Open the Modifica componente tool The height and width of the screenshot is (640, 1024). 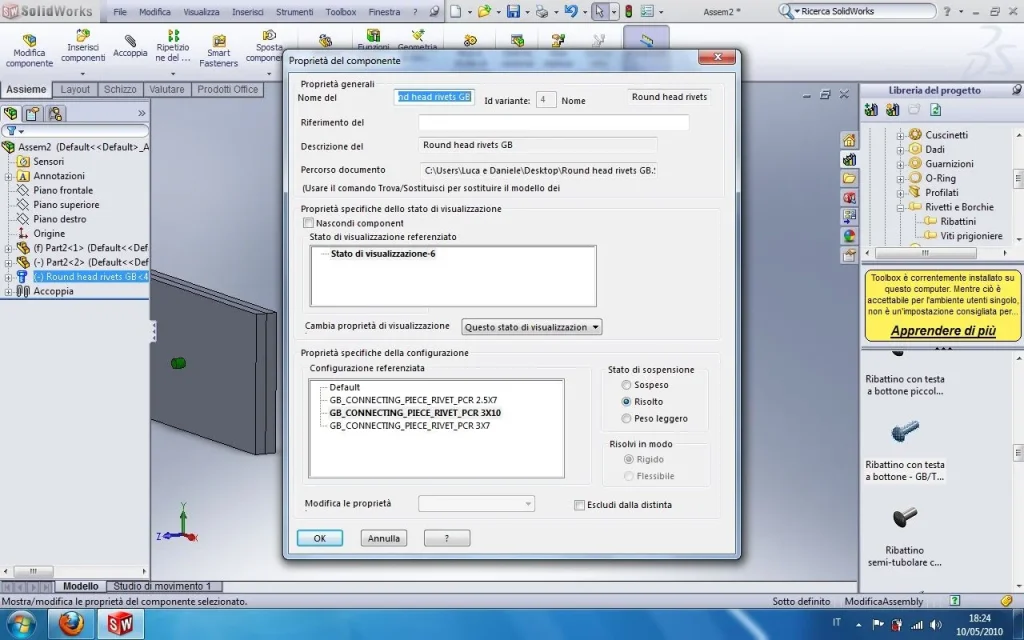[x=29, y=51]
